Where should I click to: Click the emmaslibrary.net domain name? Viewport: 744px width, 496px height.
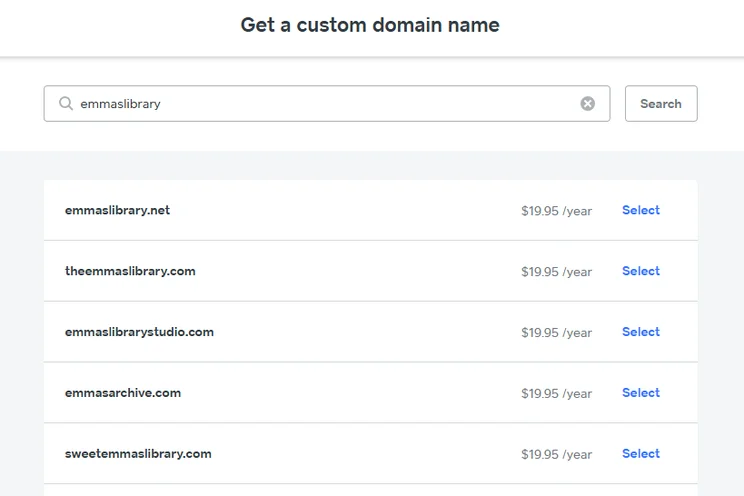click(117, 210)
